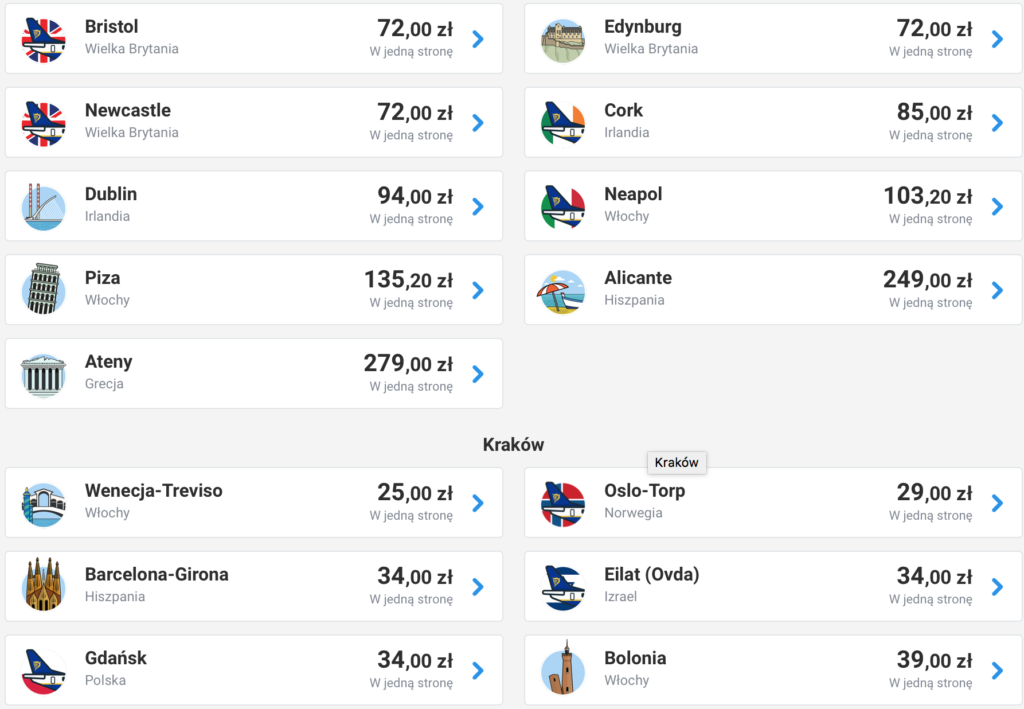
Task: Click the Alicante beach umbrella icon
Action: pos(563,290)
